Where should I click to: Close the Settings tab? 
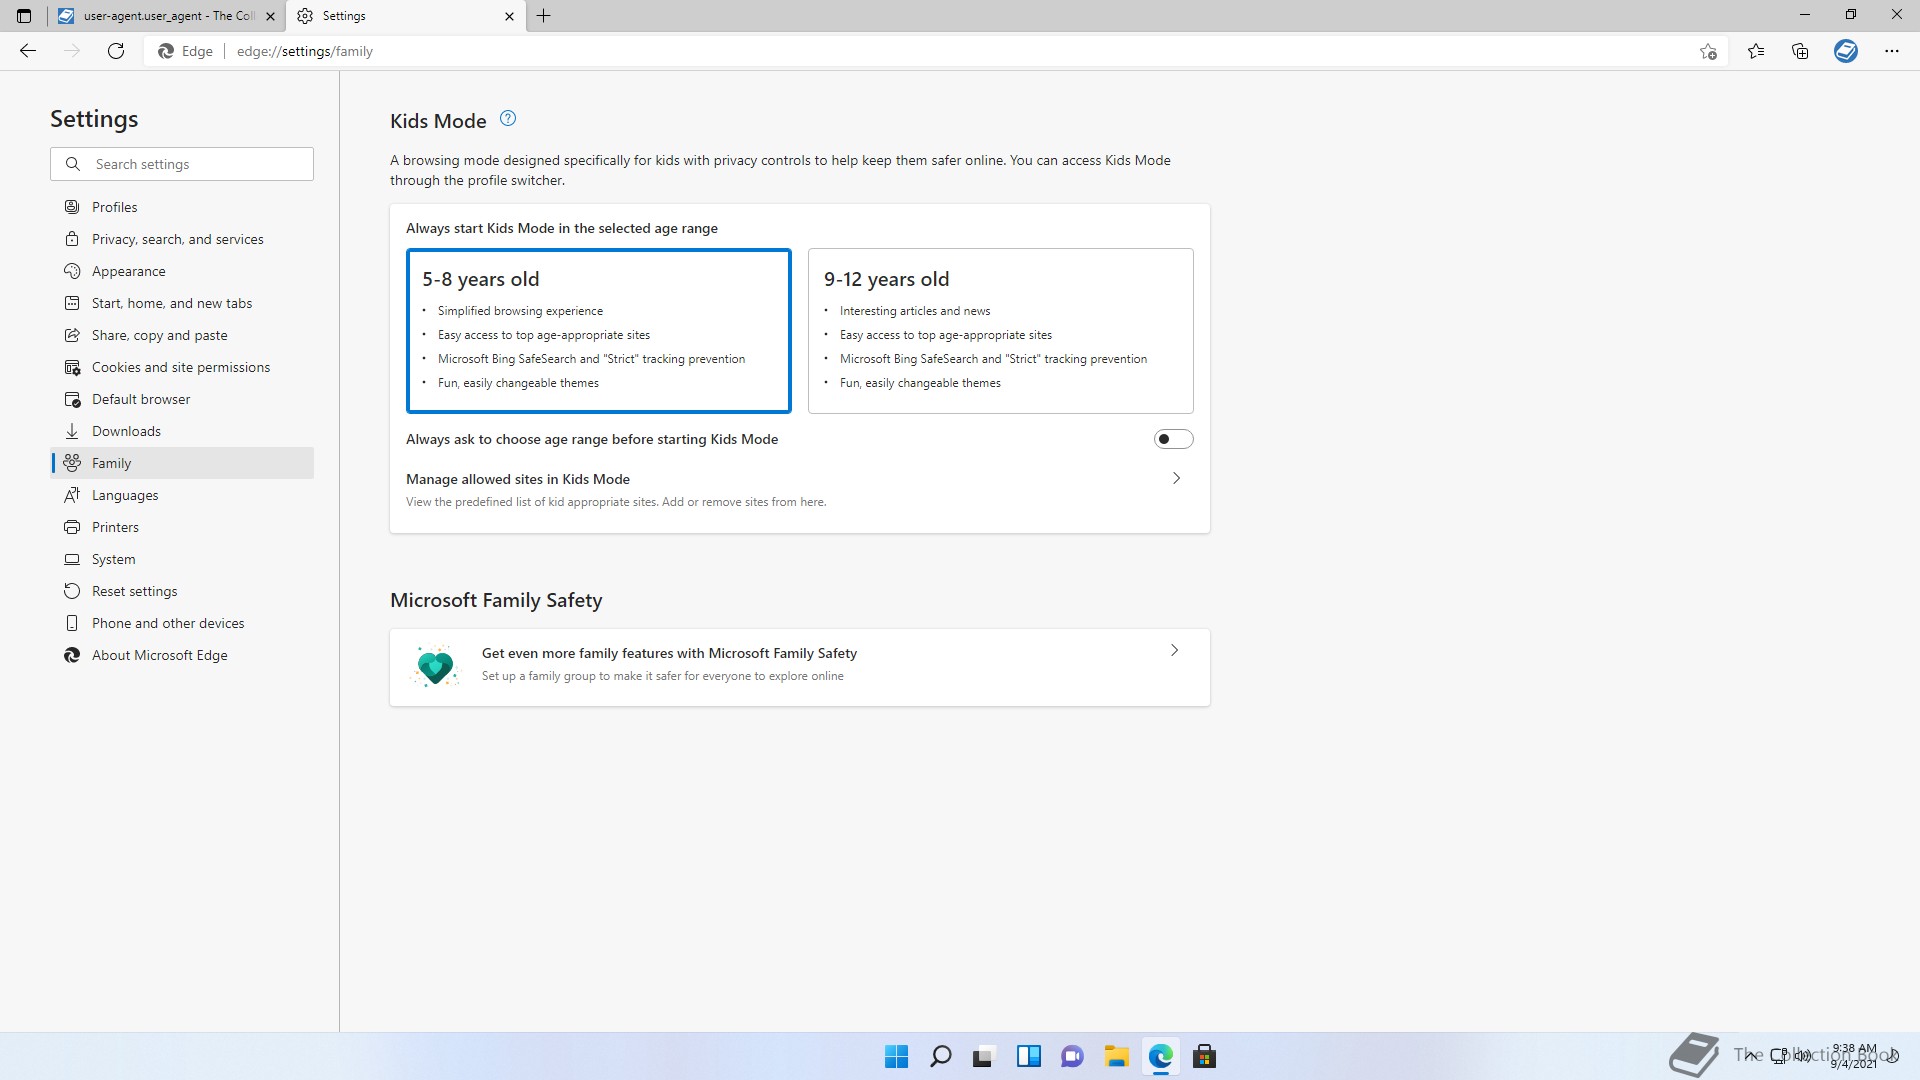click(x=509, y=16)
